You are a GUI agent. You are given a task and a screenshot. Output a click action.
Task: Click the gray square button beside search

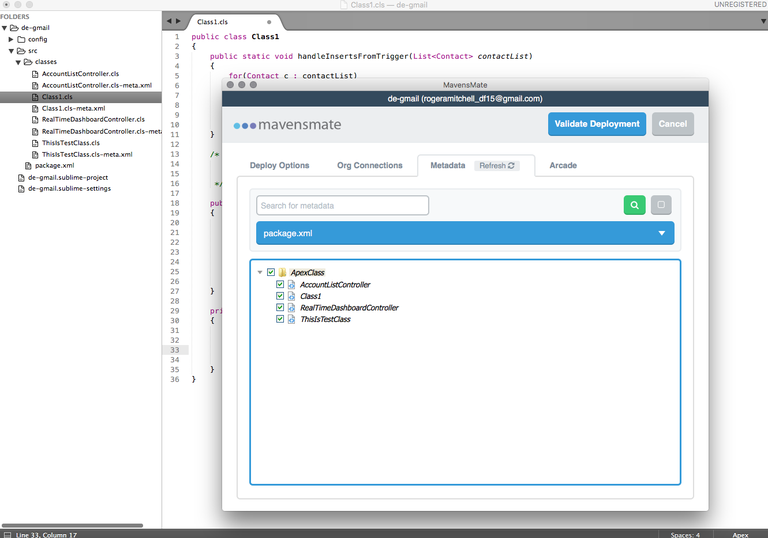(x=661, y=205)
